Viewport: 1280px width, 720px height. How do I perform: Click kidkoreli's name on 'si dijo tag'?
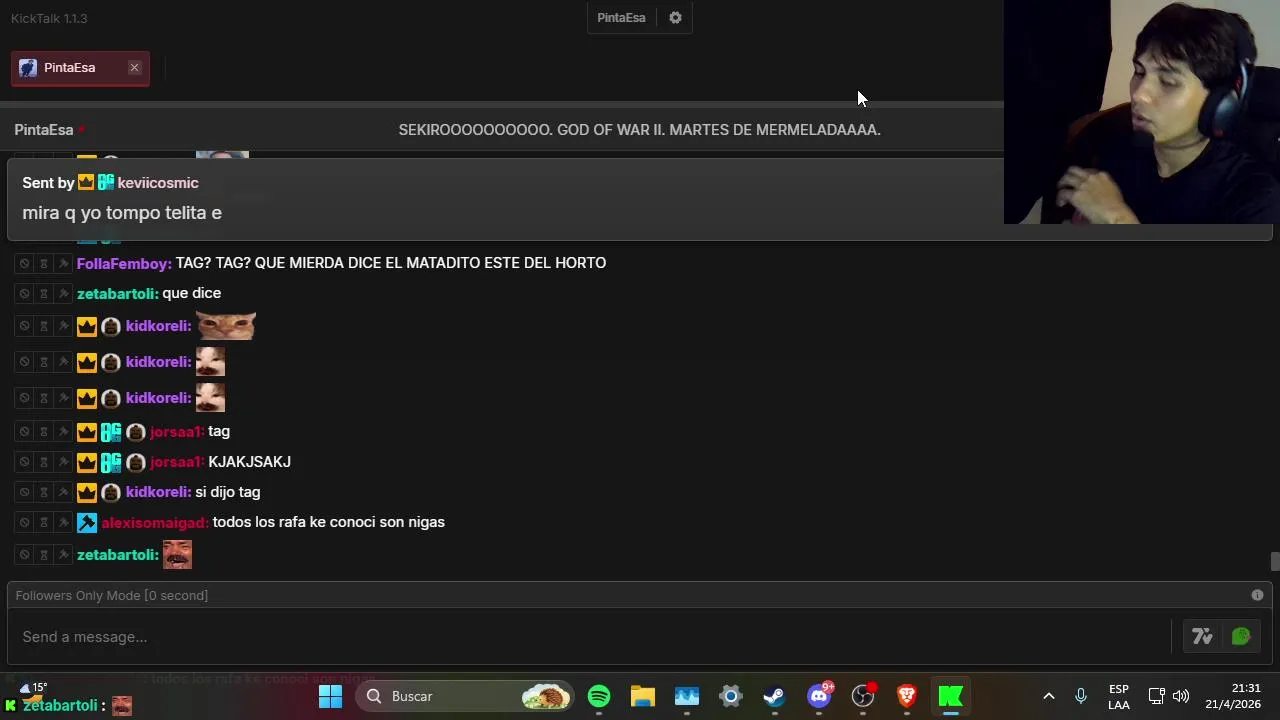click(158, 492)
